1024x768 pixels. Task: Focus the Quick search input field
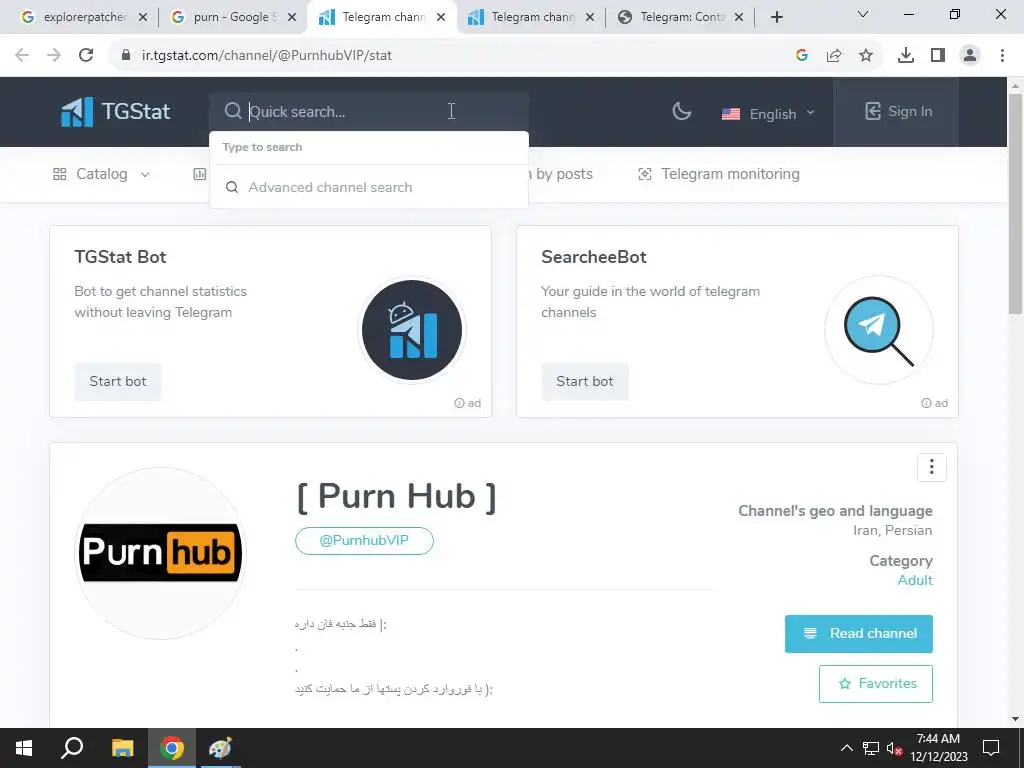(368, 112)
